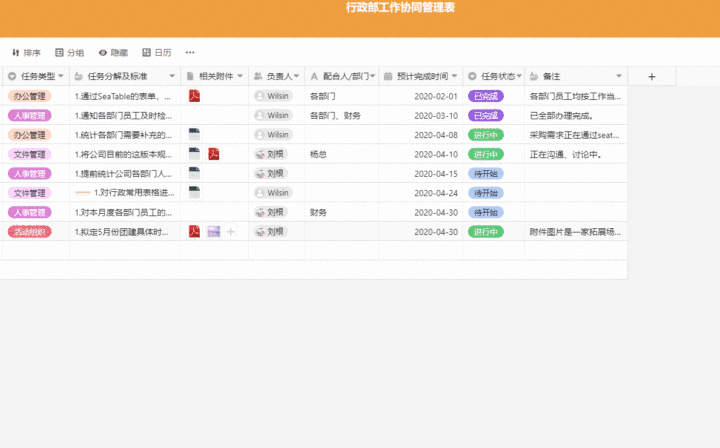Click the 2020-04-24 date cell
Screen dimensions: 720x448
pyautogui.click(x=421, y=193)
